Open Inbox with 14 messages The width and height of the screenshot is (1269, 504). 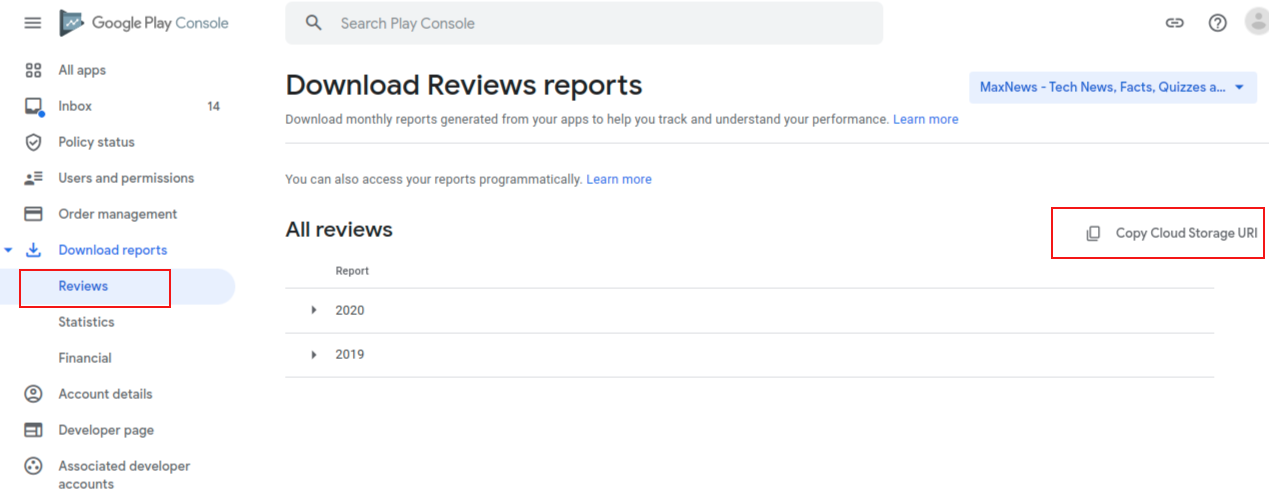[x=117, y=106]
